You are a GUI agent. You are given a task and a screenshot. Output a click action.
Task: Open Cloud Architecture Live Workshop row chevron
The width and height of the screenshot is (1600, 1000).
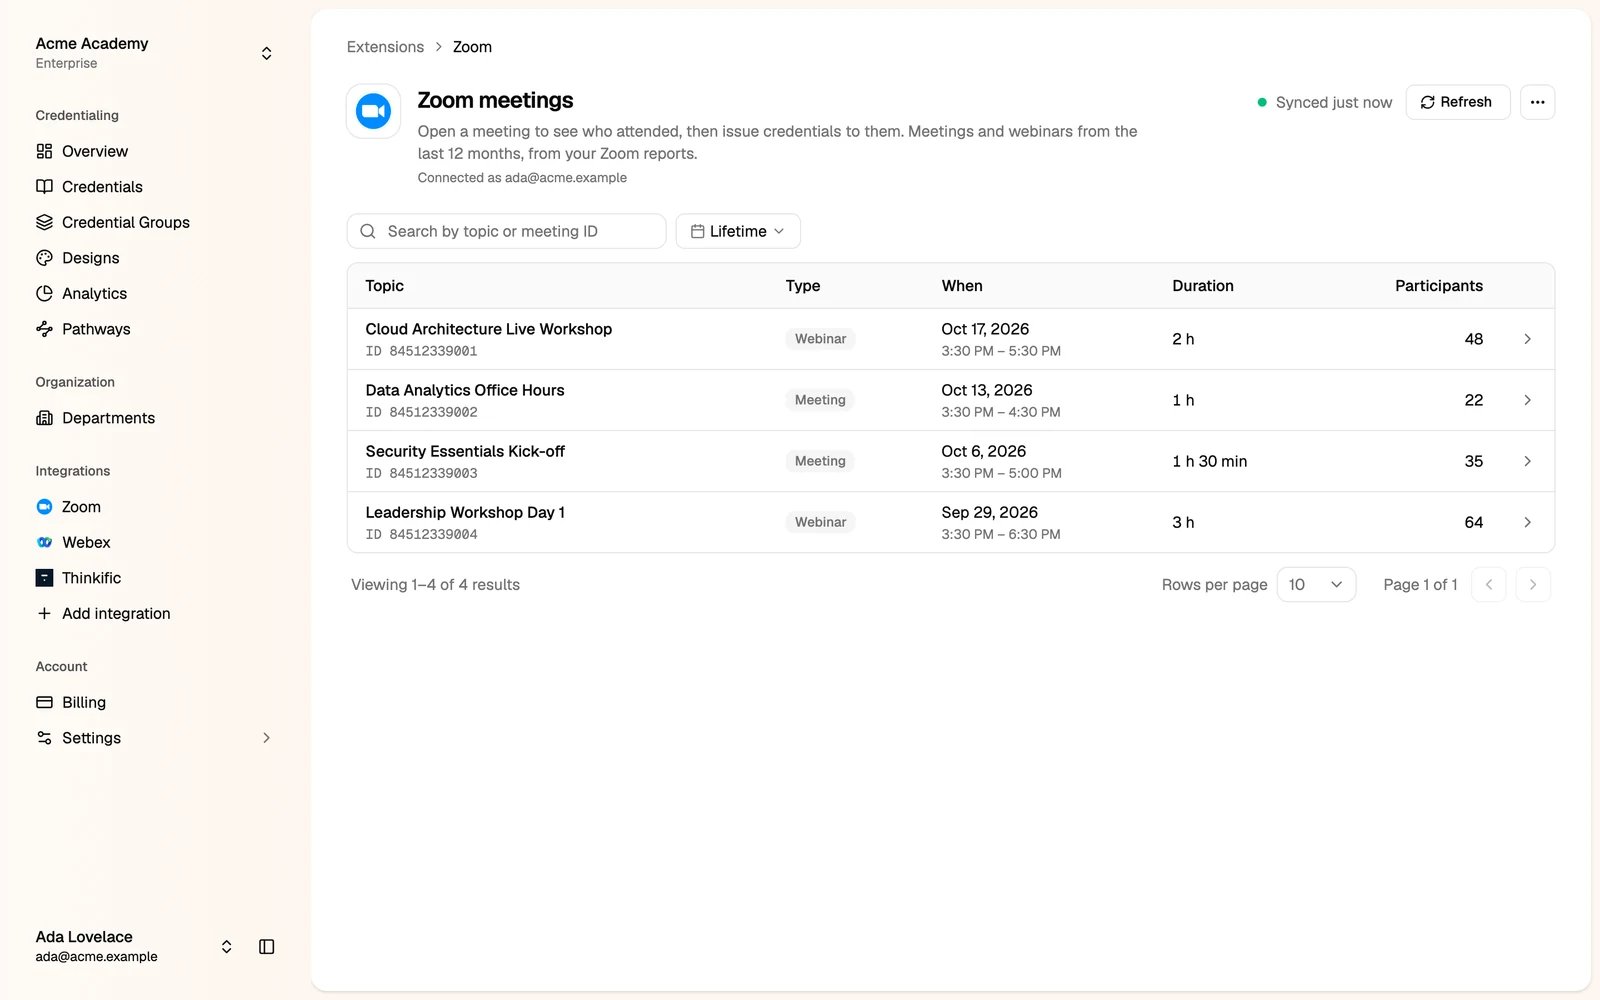click(x=1527, y=339)
